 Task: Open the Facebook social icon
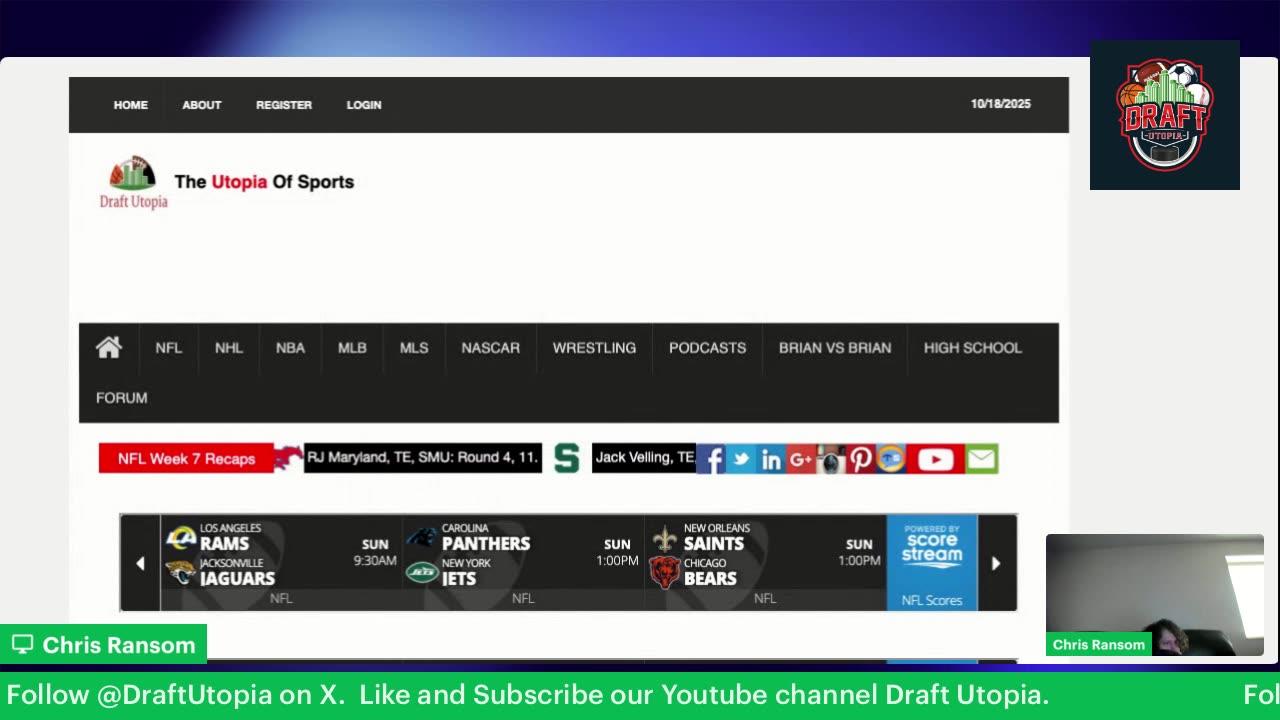(710, 459)
